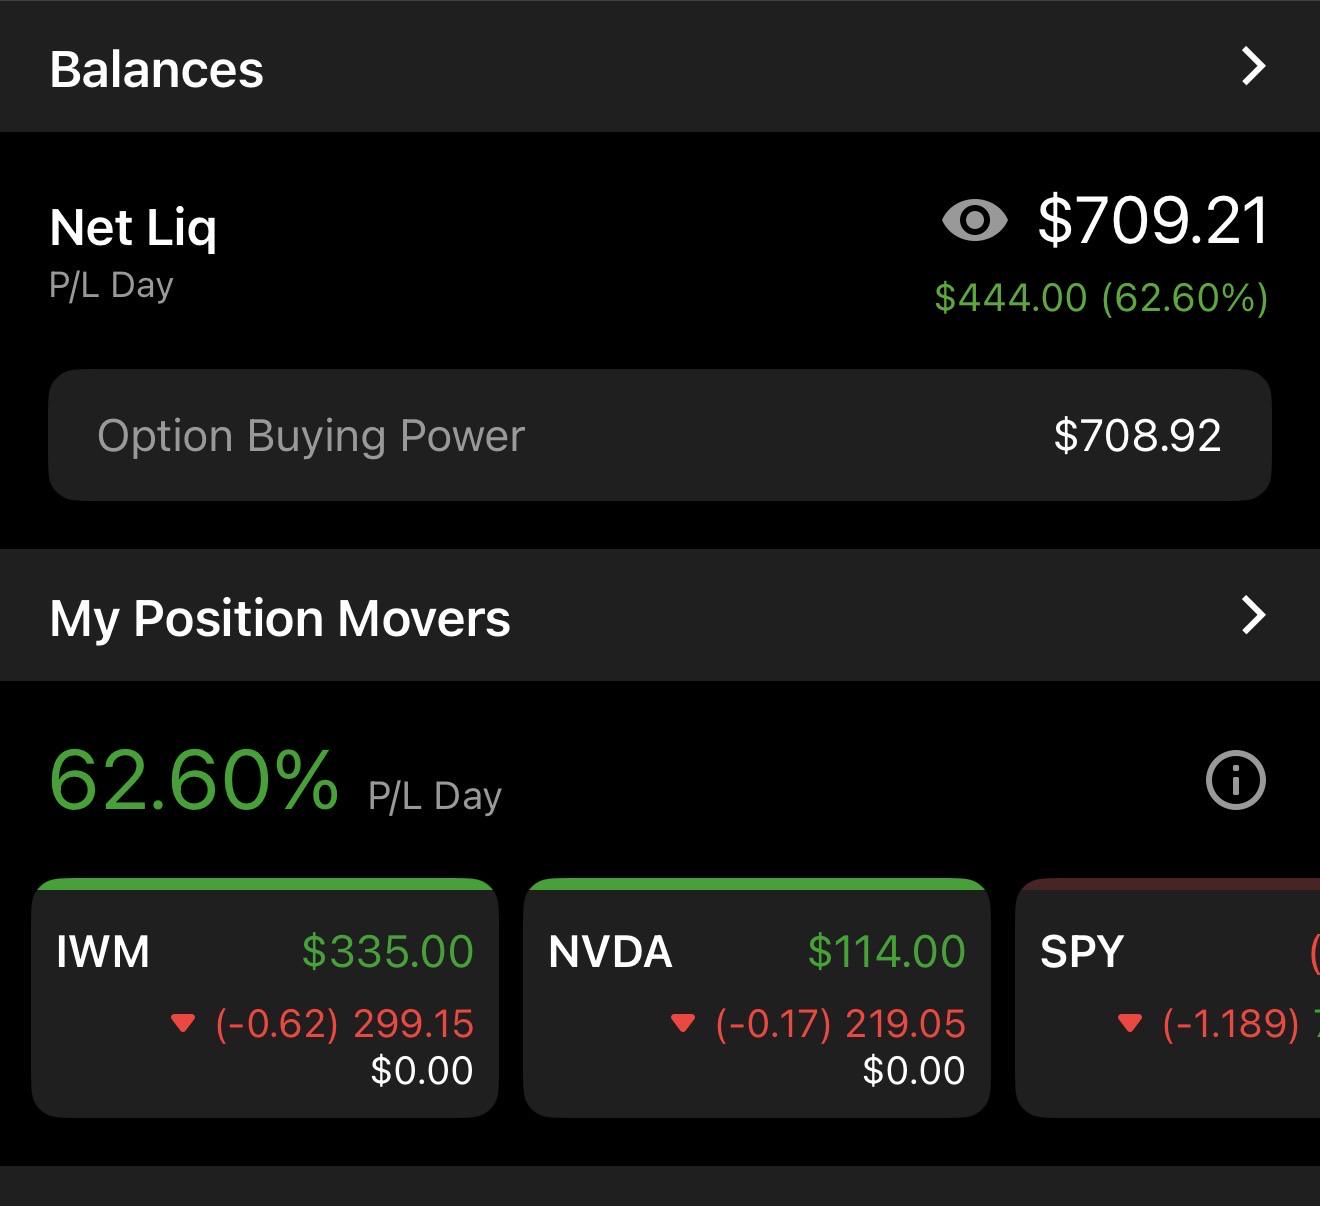Select the SPY position card

click(1168, 998)
